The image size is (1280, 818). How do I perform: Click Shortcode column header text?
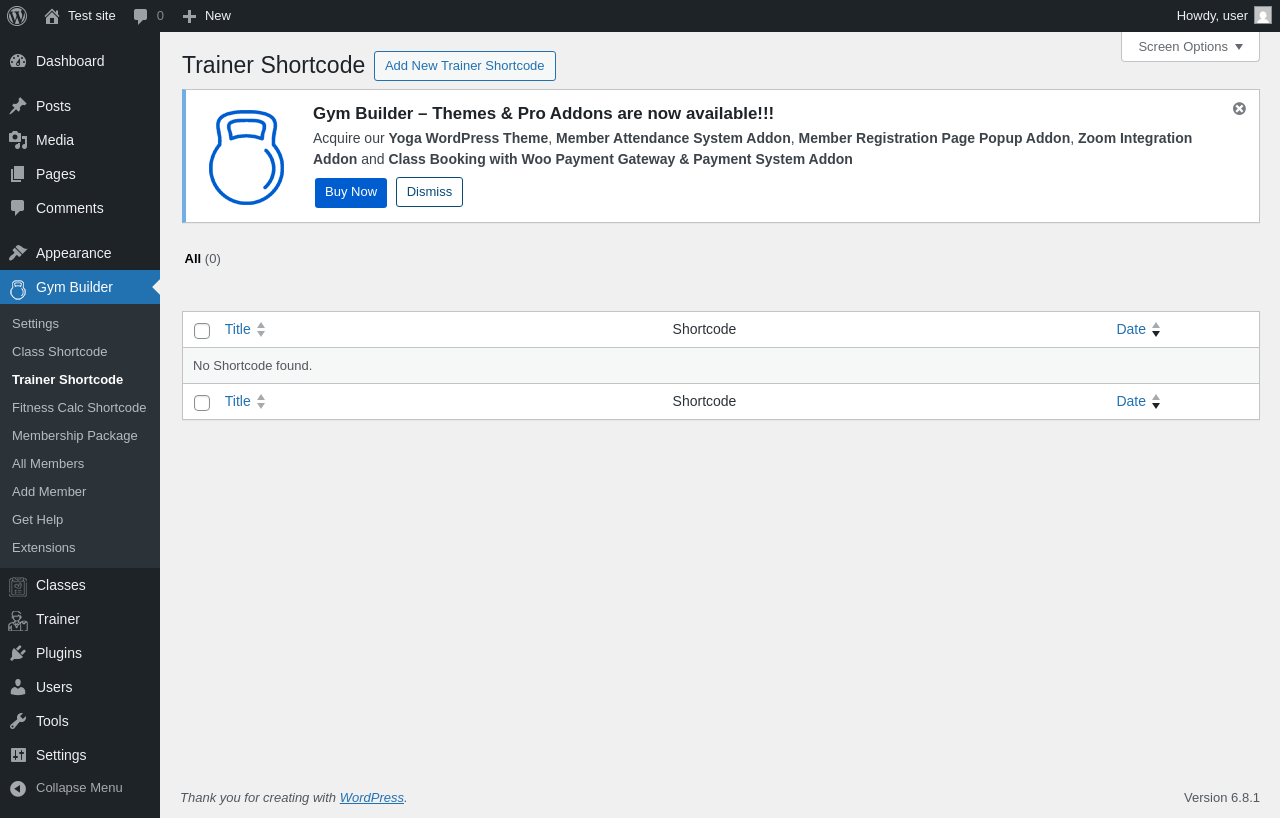point(704,329)
